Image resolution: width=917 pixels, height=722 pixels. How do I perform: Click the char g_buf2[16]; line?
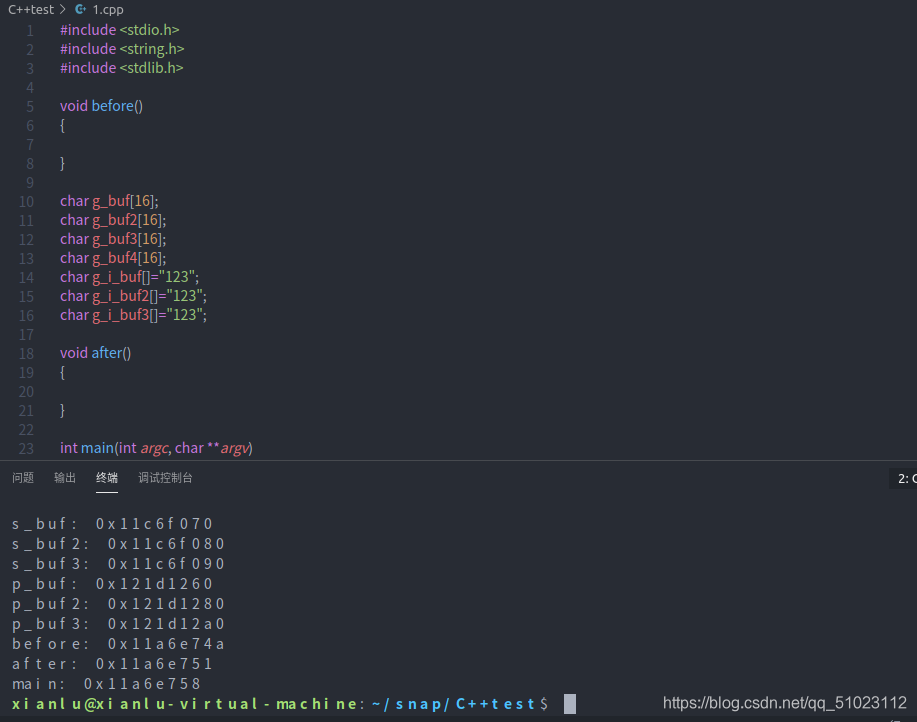pyautogui.click(x=113, y=220)
